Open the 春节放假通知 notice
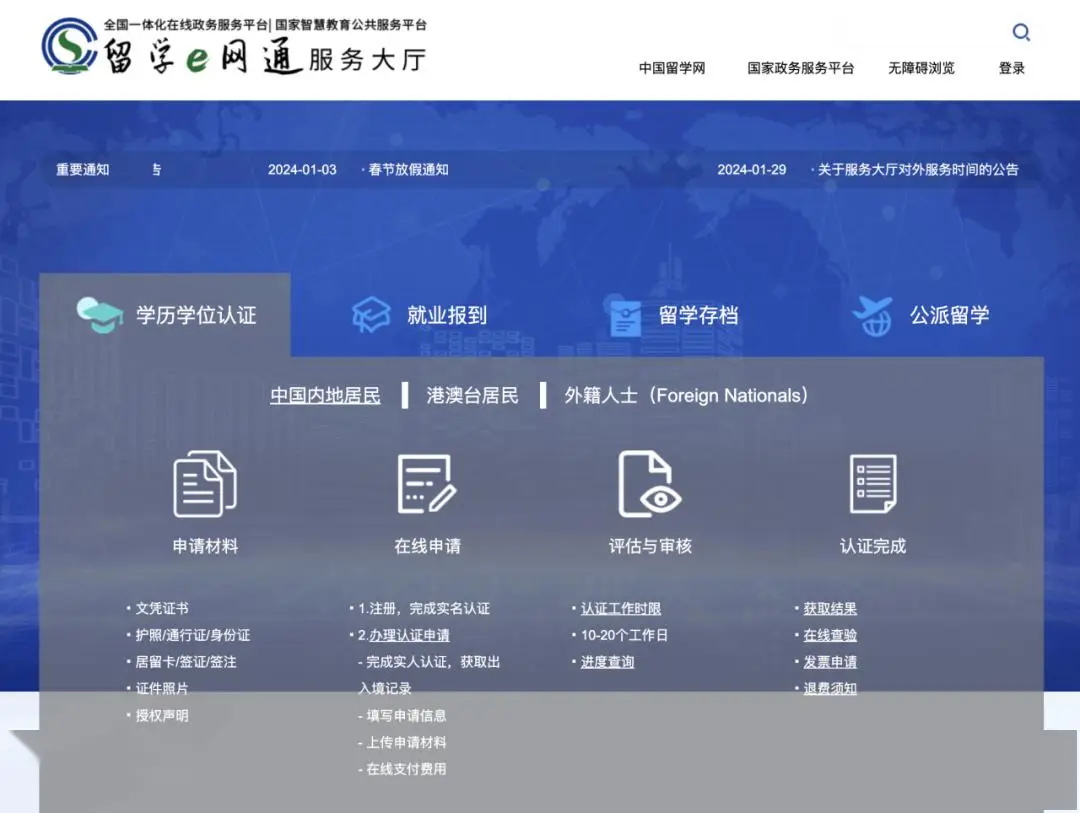The image size is (1080, 813). (x=408, y=170)
